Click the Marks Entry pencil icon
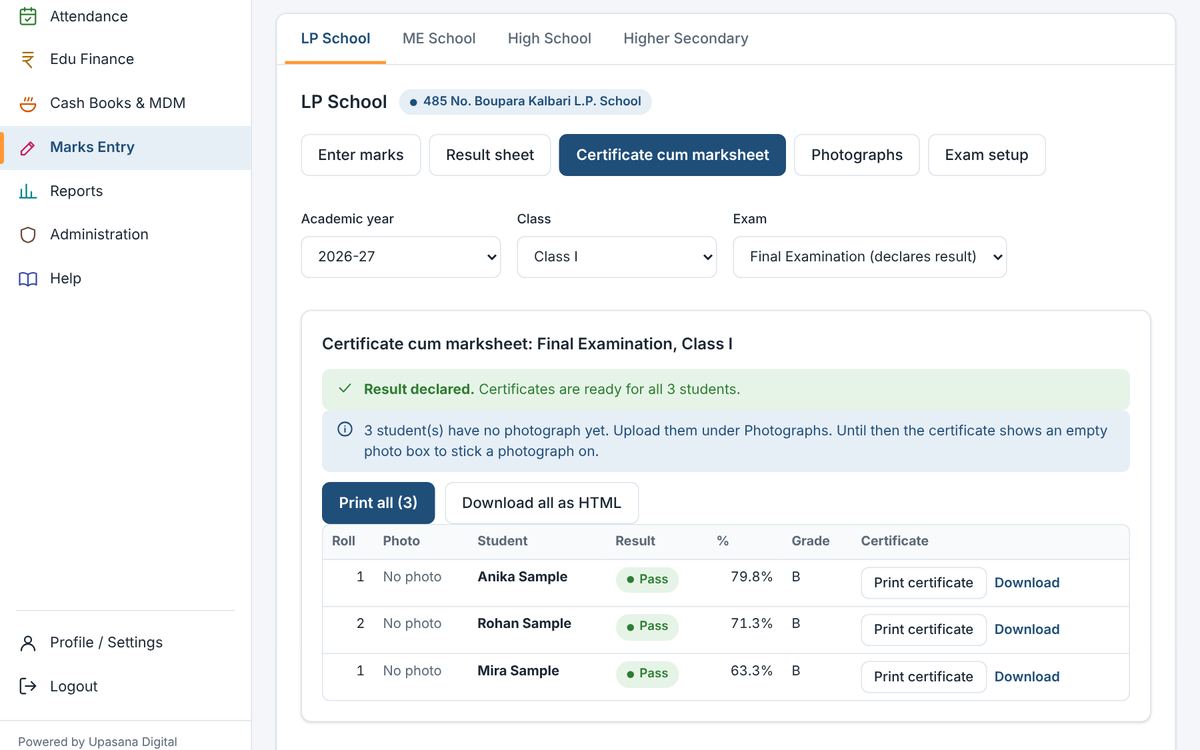The height and width of the screenshot is (750, 1200). pos(28,147)
